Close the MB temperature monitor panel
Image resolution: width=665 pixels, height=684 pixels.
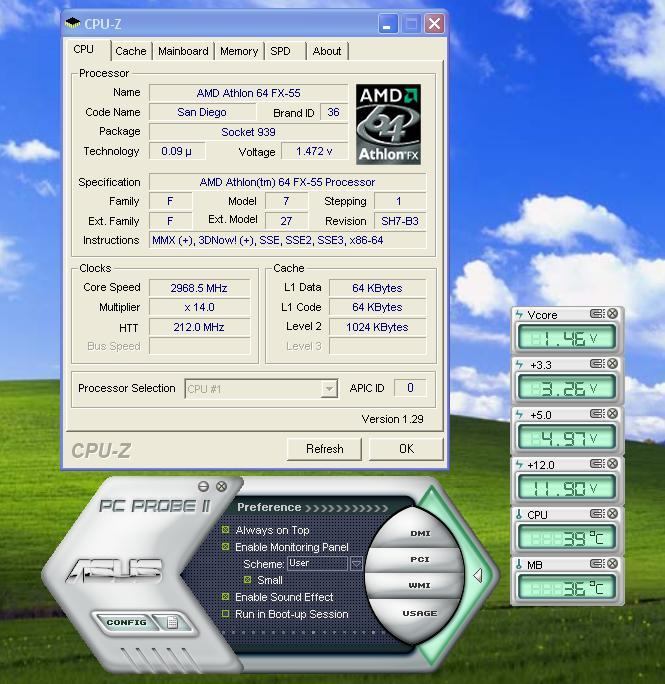click(613, 564)
